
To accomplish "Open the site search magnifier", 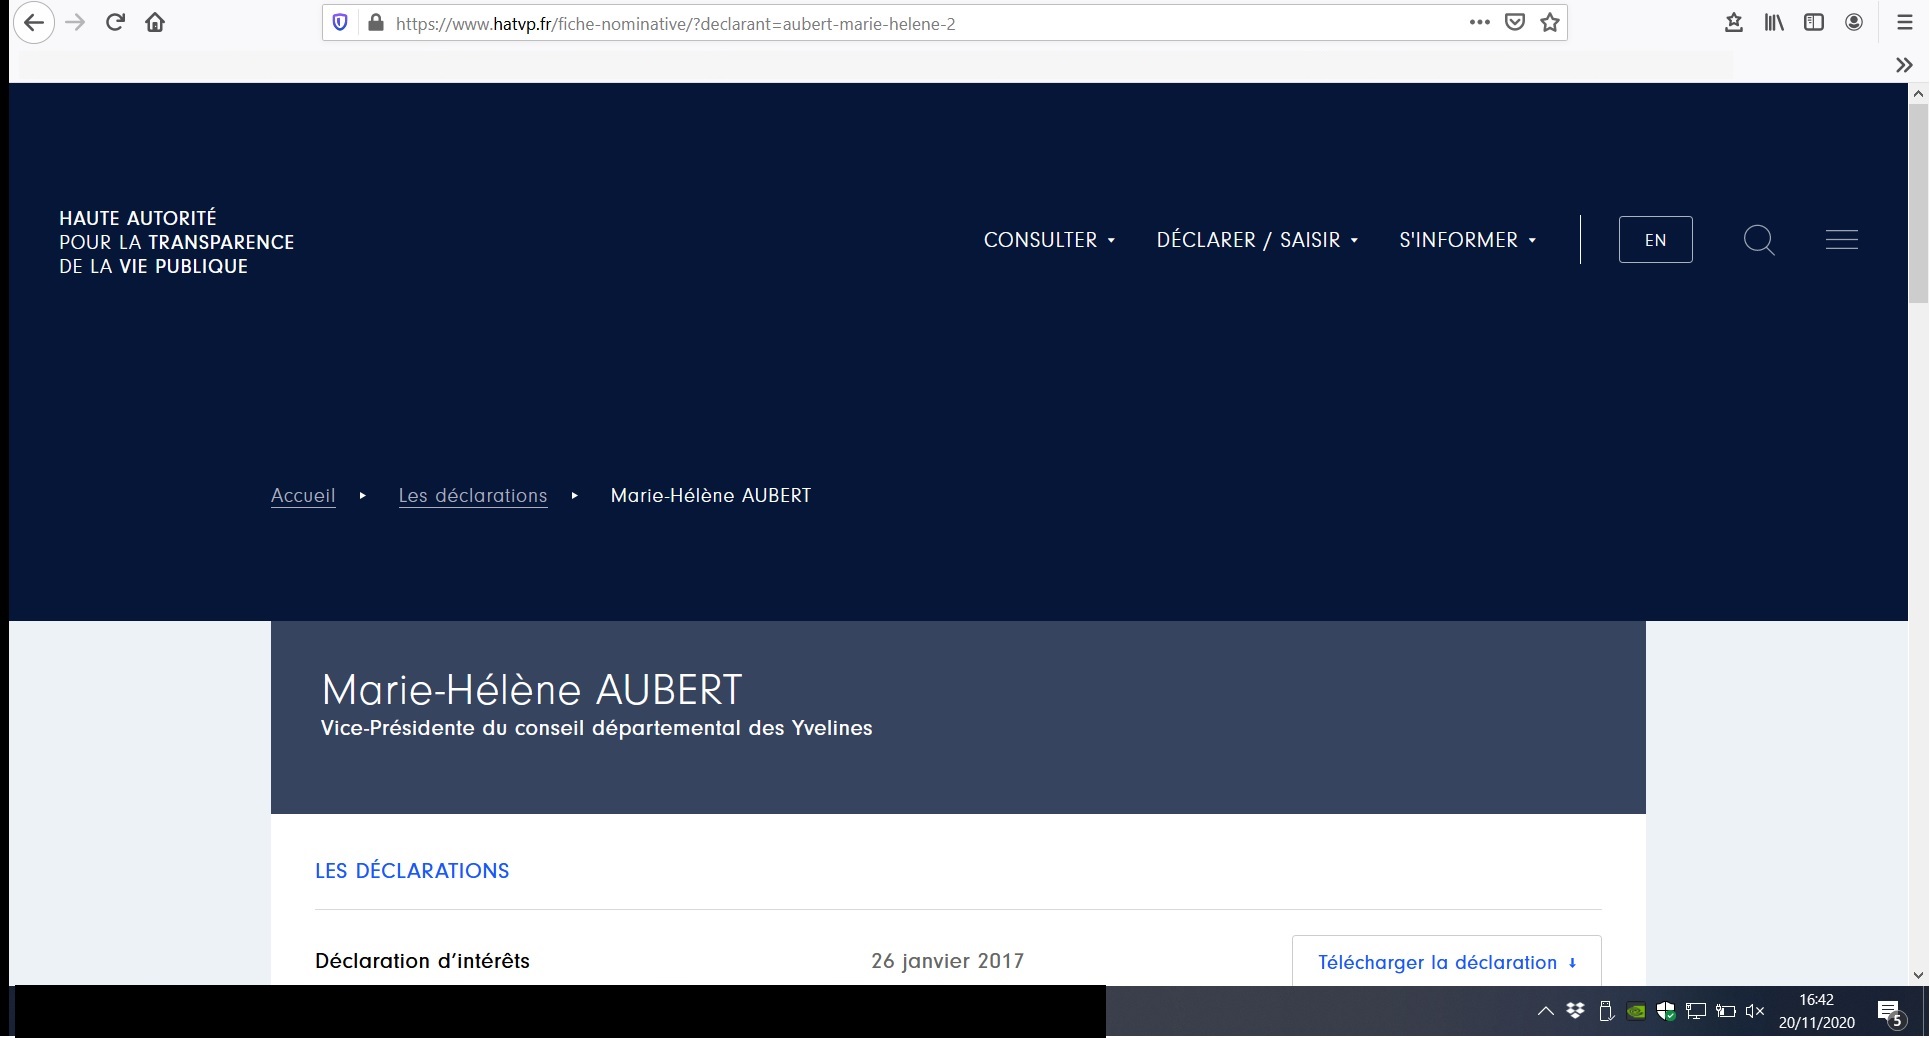I will click(1759, 240).
